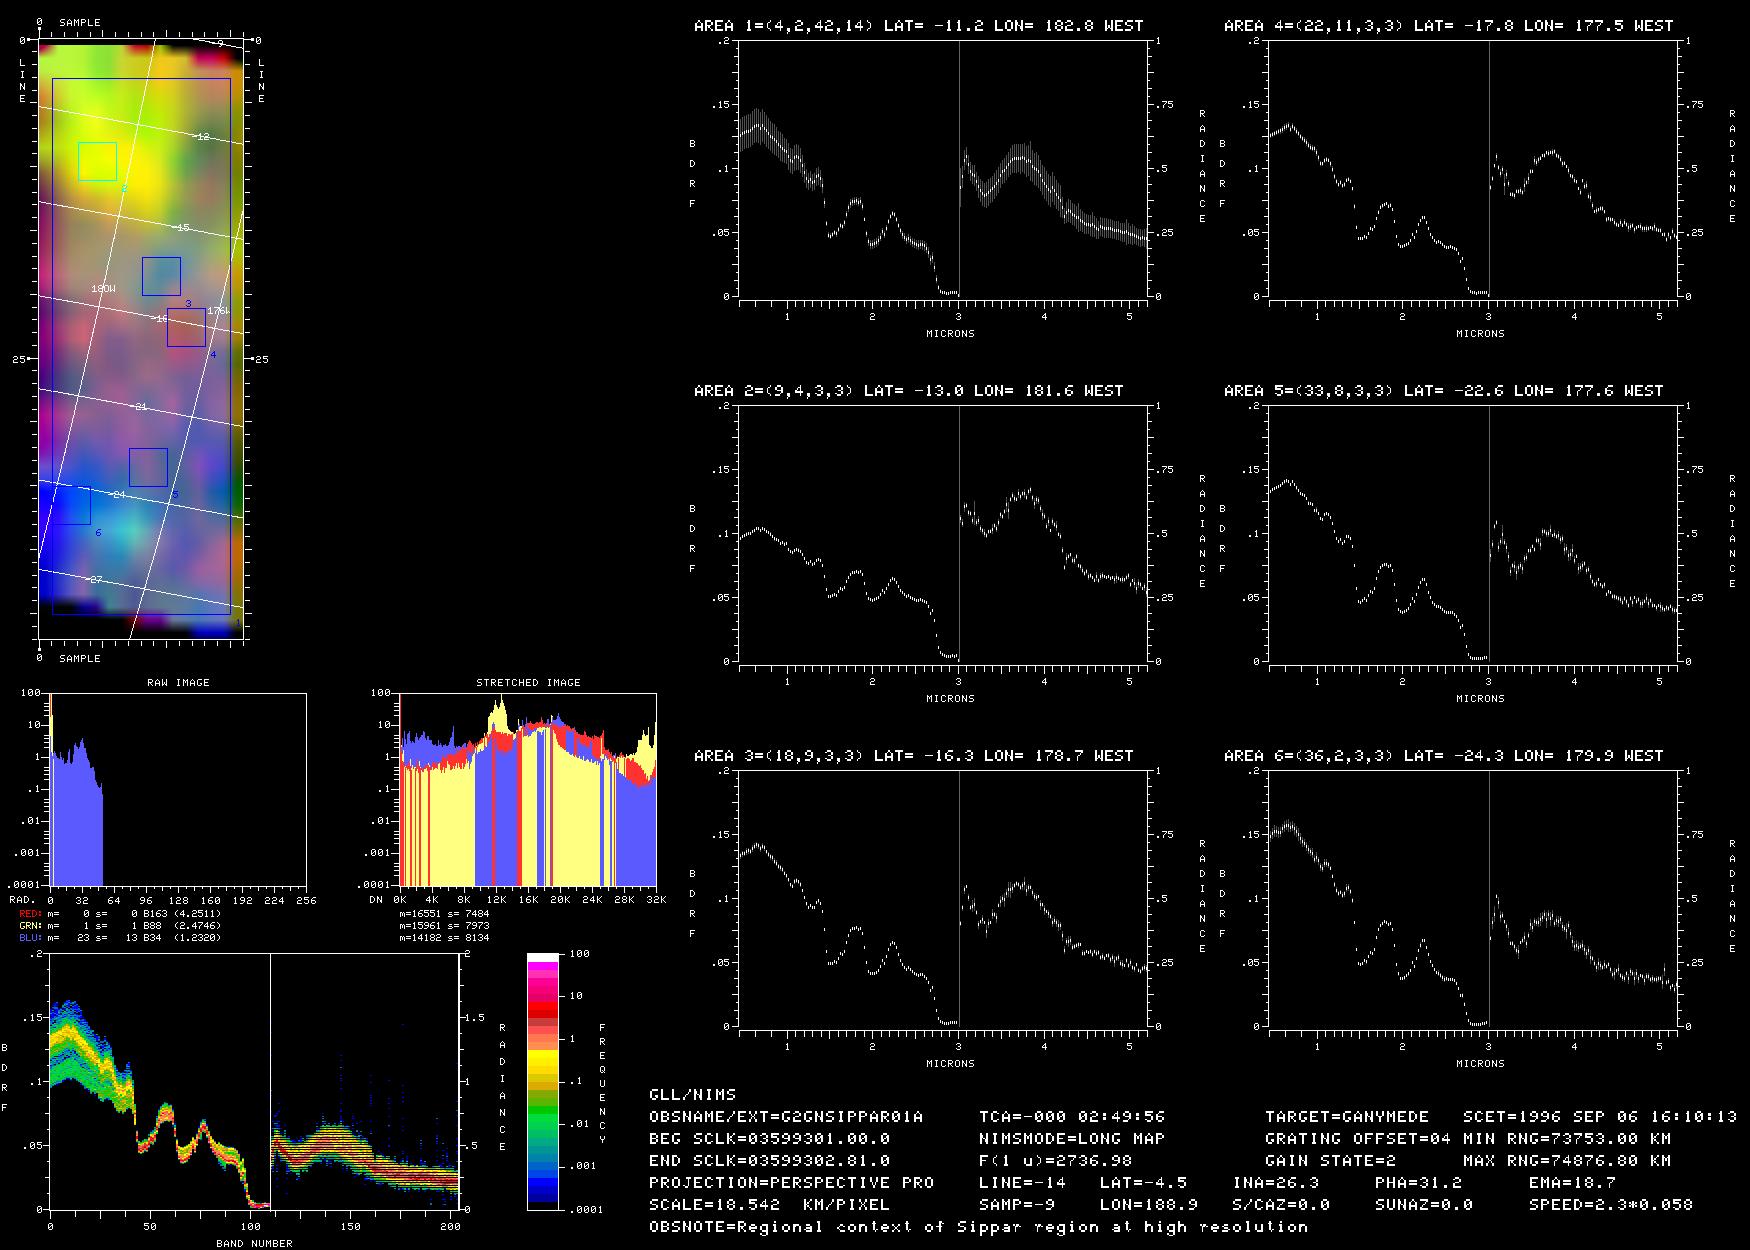1750x1250 pixels.
Task: Click the OBSNAME/EXT=G2GNSIPPAR01A text
Action: point(786,1116)
